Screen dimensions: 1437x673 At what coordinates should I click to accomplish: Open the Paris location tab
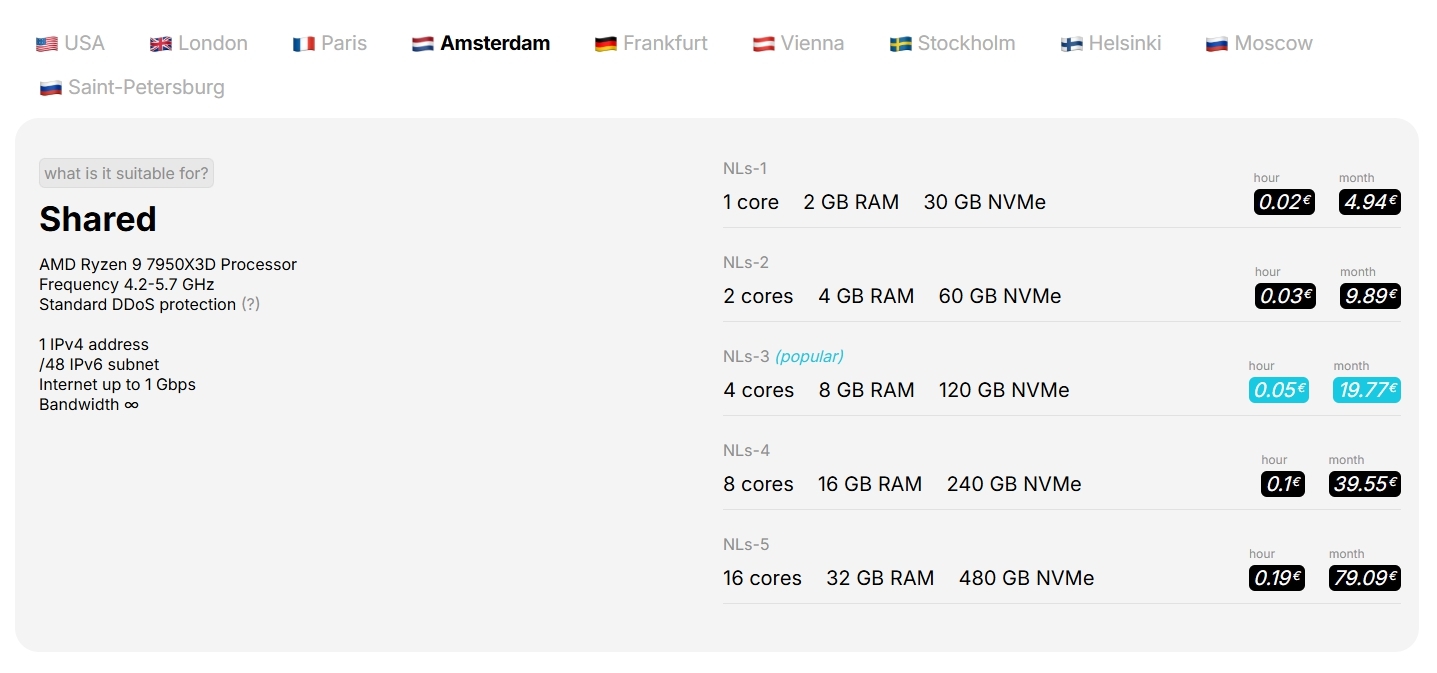point(330,43)
